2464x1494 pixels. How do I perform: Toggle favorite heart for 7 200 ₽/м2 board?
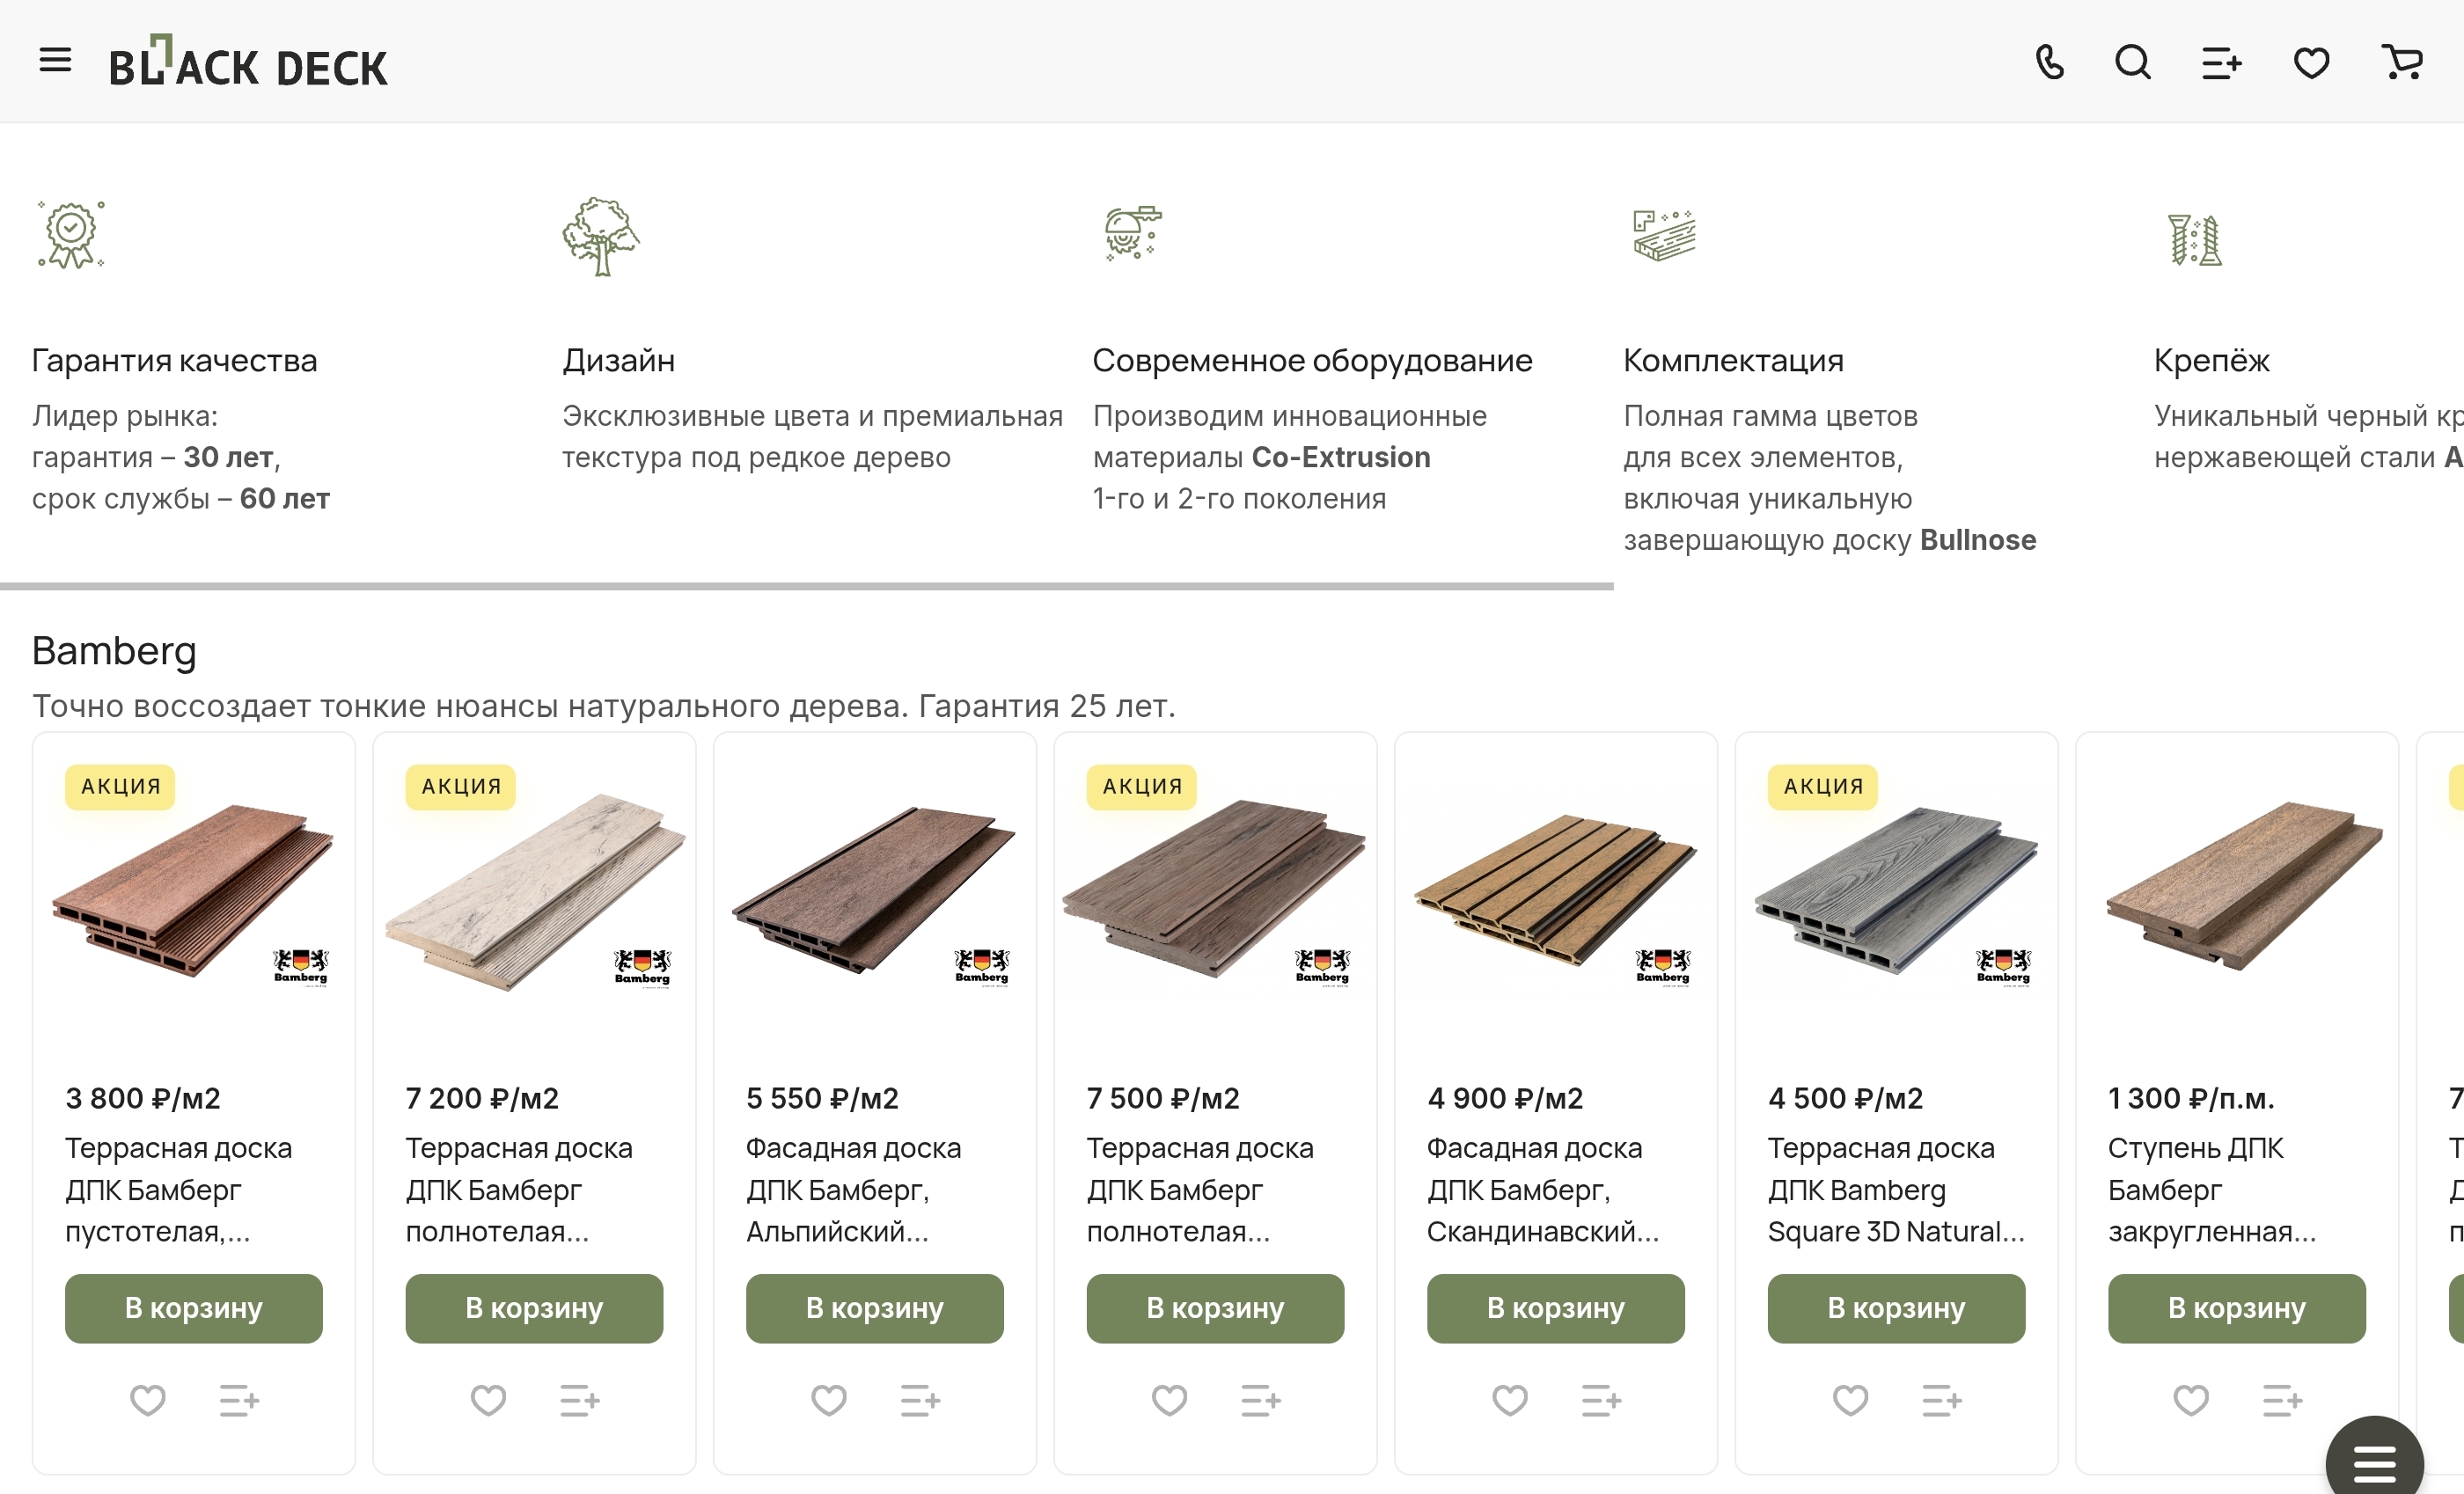point(488,1400)
